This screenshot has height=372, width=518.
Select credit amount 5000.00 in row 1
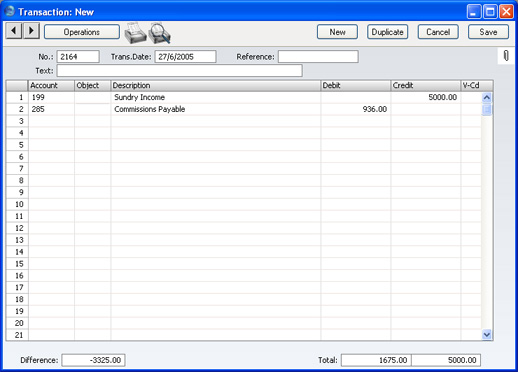tap(425, 97)
